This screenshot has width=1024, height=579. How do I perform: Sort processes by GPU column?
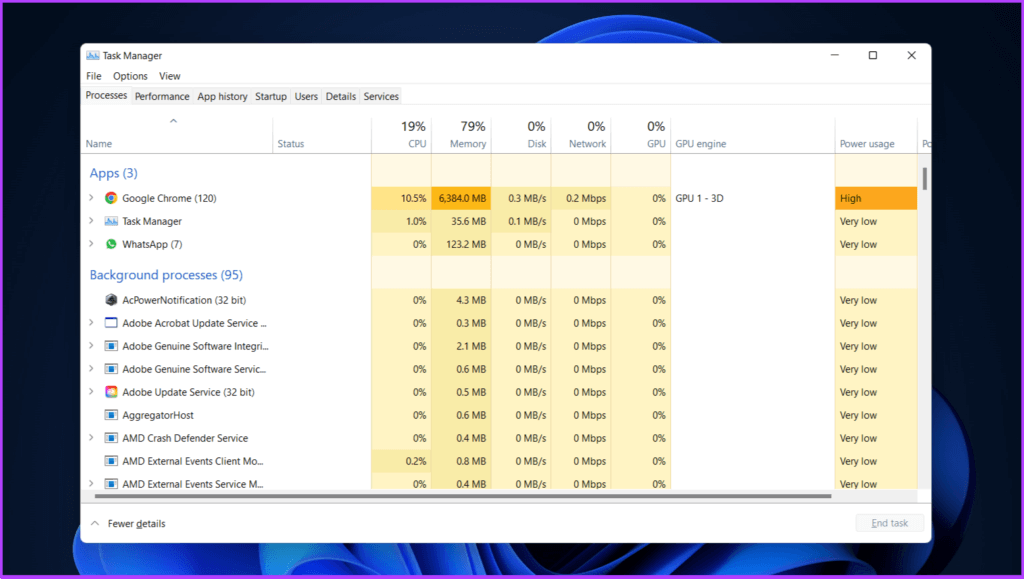pyautogui.click(x=641, y=135)
